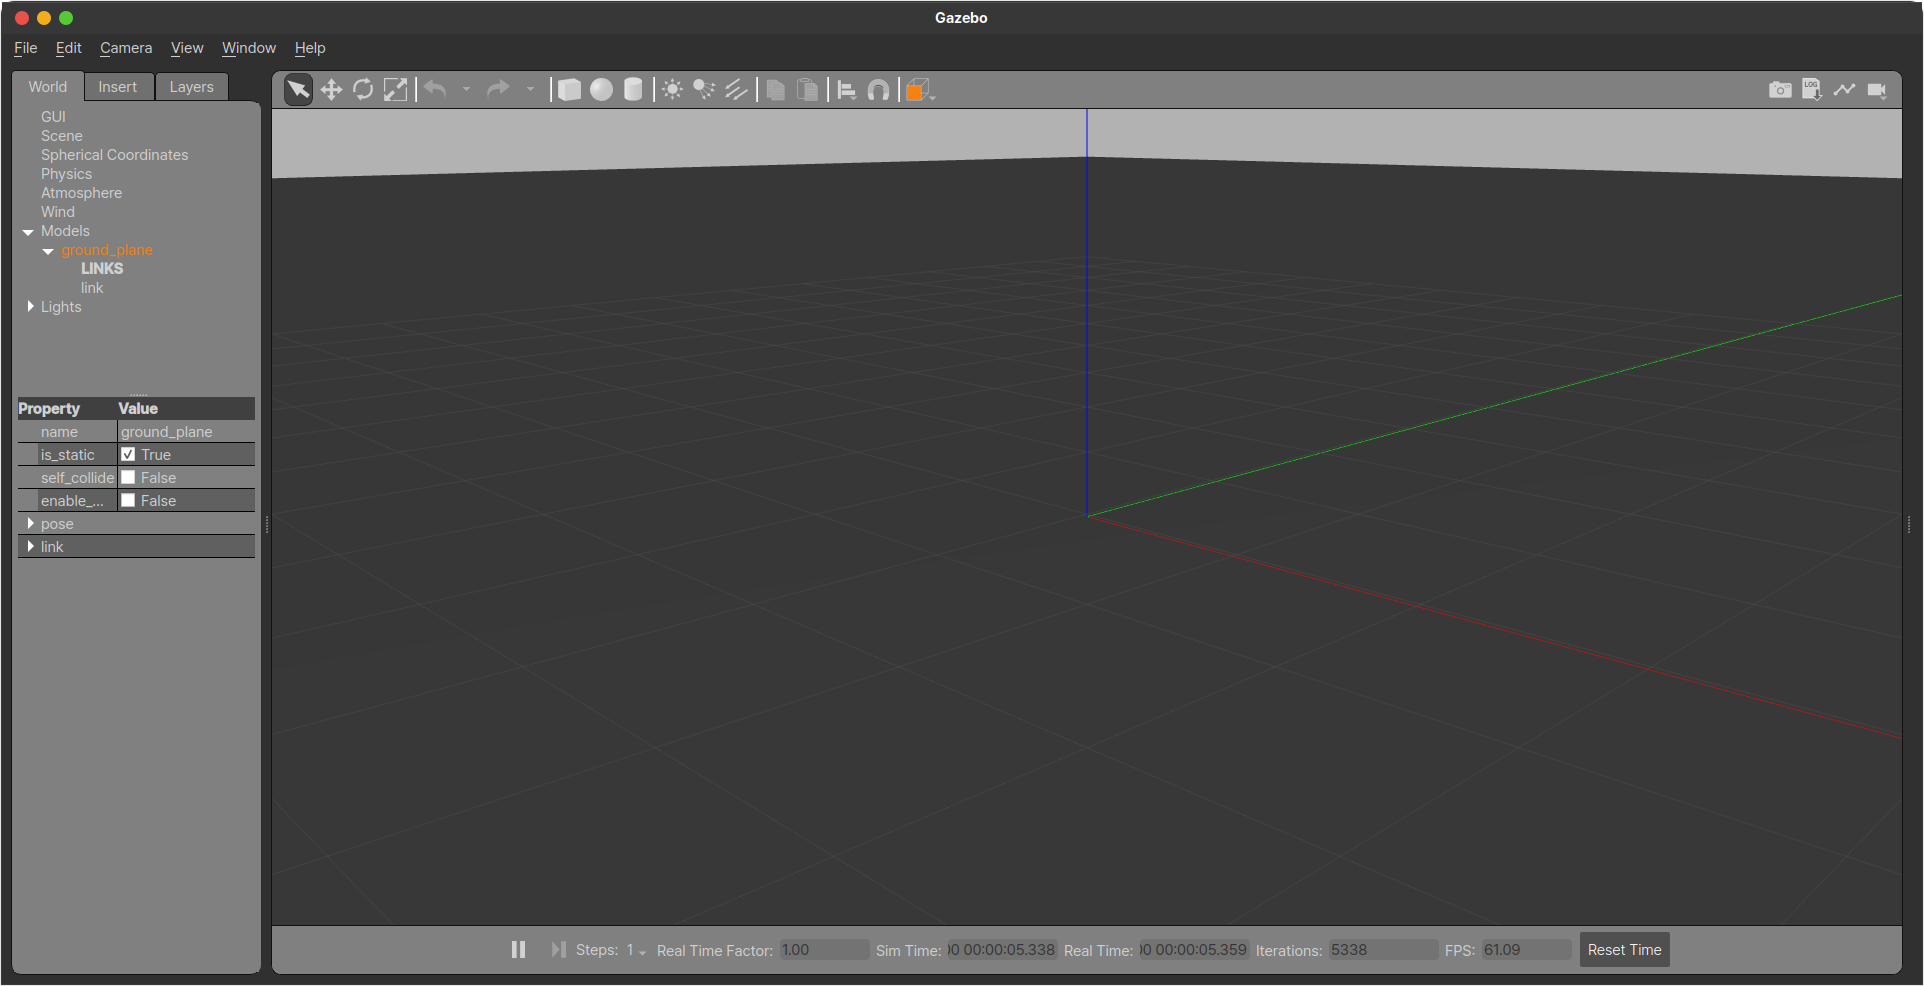1924x986 pixels.
Task: Open the Window menu
Action: point(249,48)
